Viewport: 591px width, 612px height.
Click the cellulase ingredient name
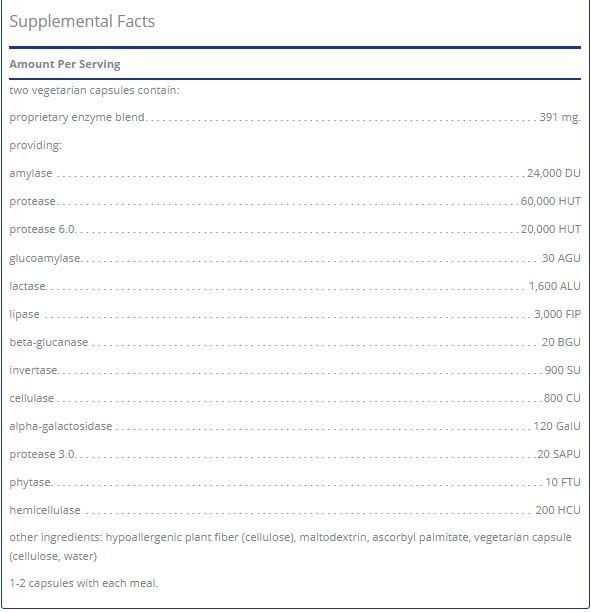(x=32, y=398)
